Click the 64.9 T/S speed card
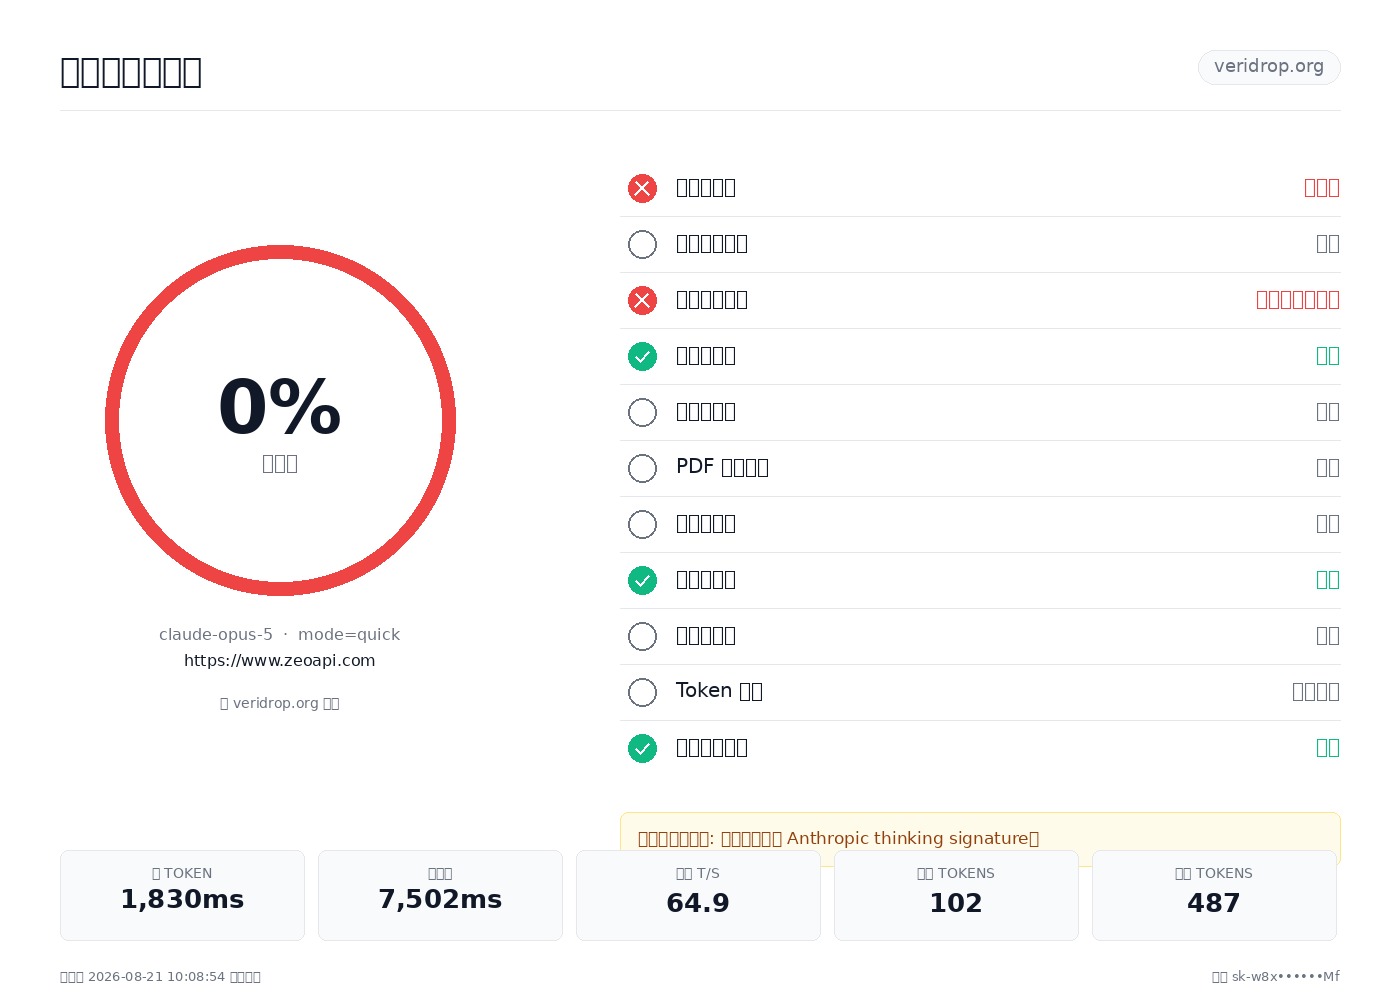This screenshot has height=1000, width=1400. point(698,895)
